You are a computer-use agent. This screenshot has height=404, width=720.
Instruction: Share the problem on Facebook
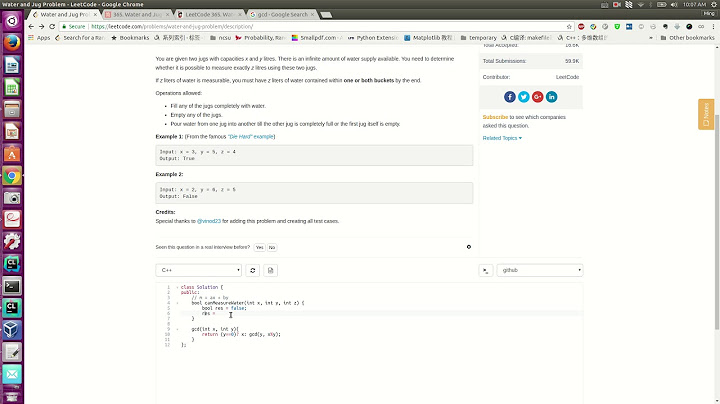pos(510,97)
